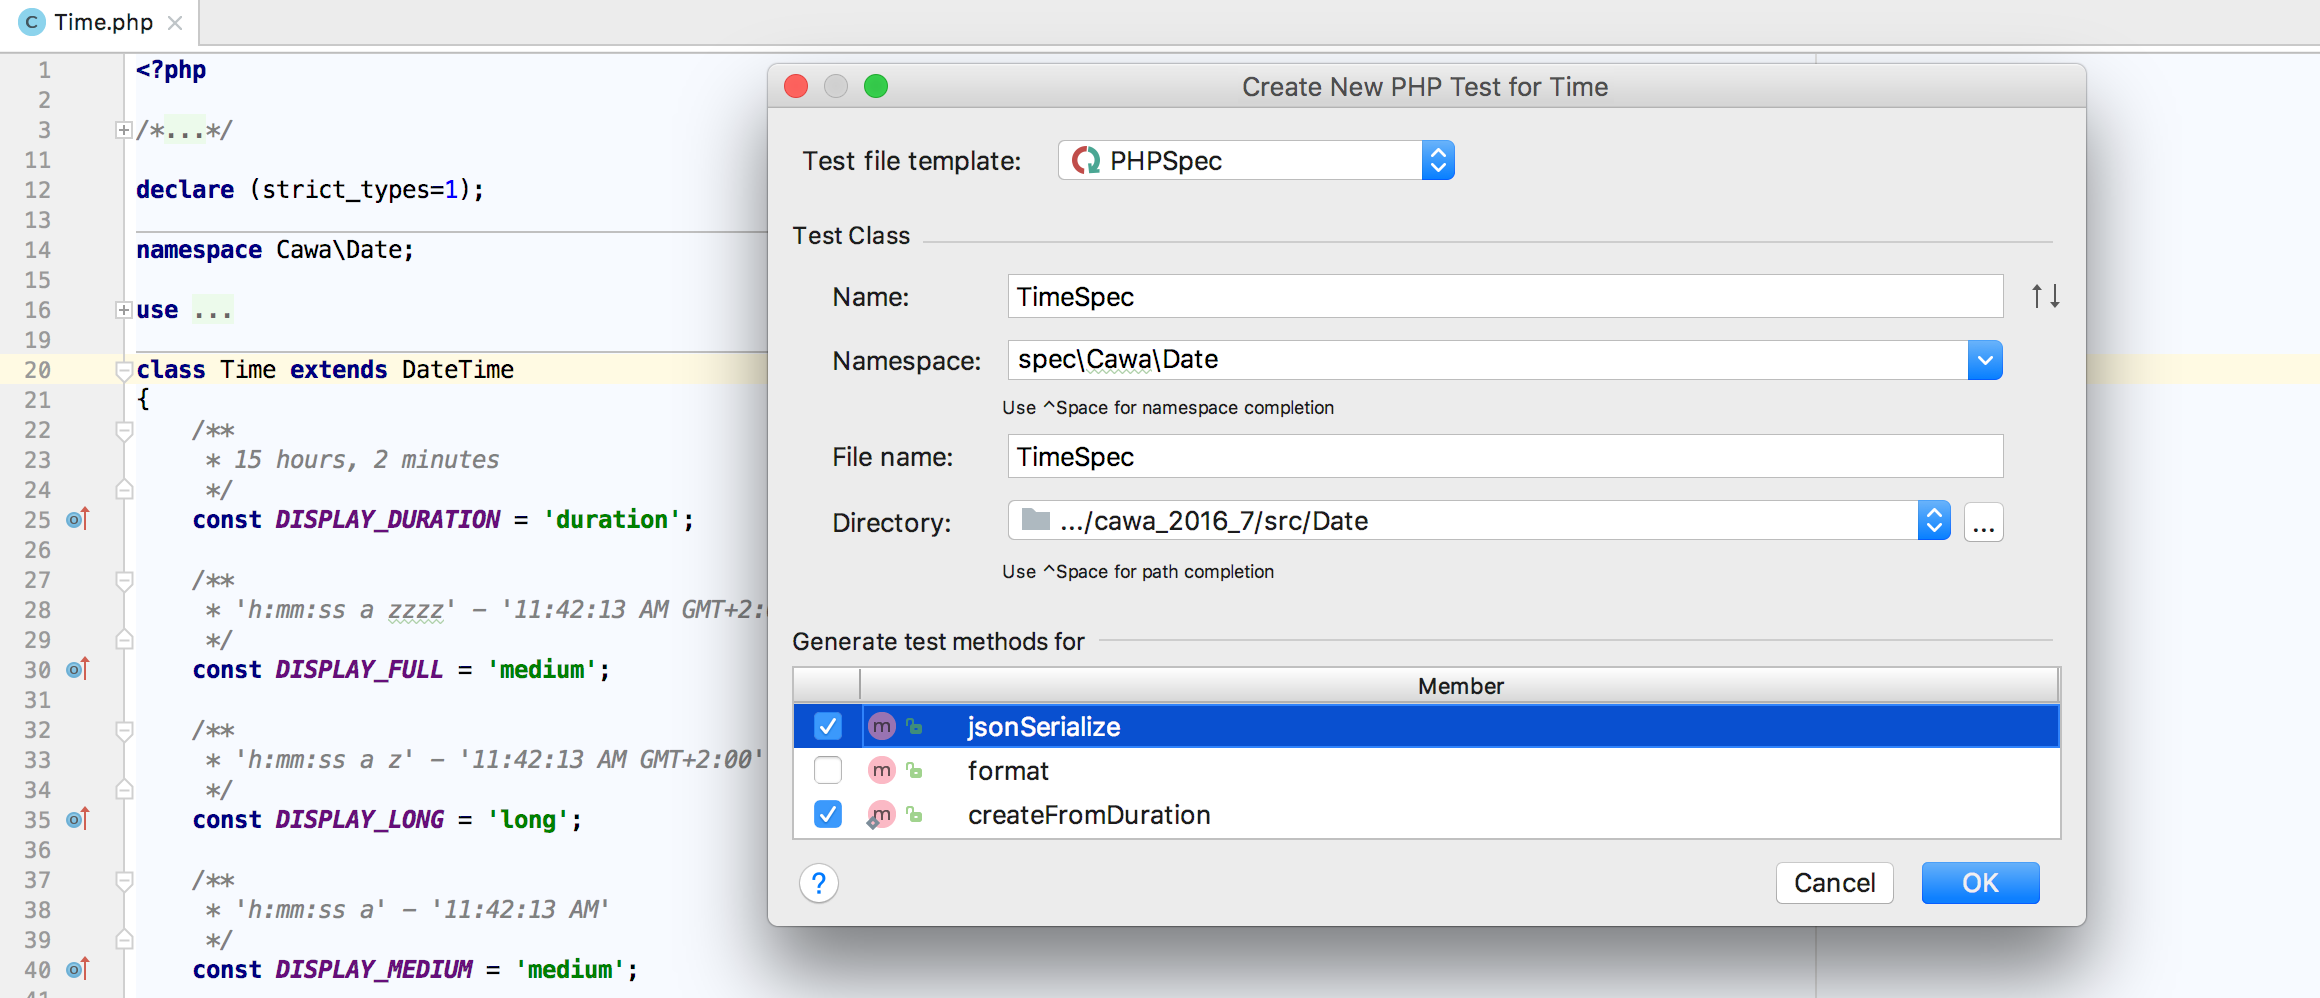
Task: Browse directory with the ellipsis button
Action: click(x=1983, y=522)
